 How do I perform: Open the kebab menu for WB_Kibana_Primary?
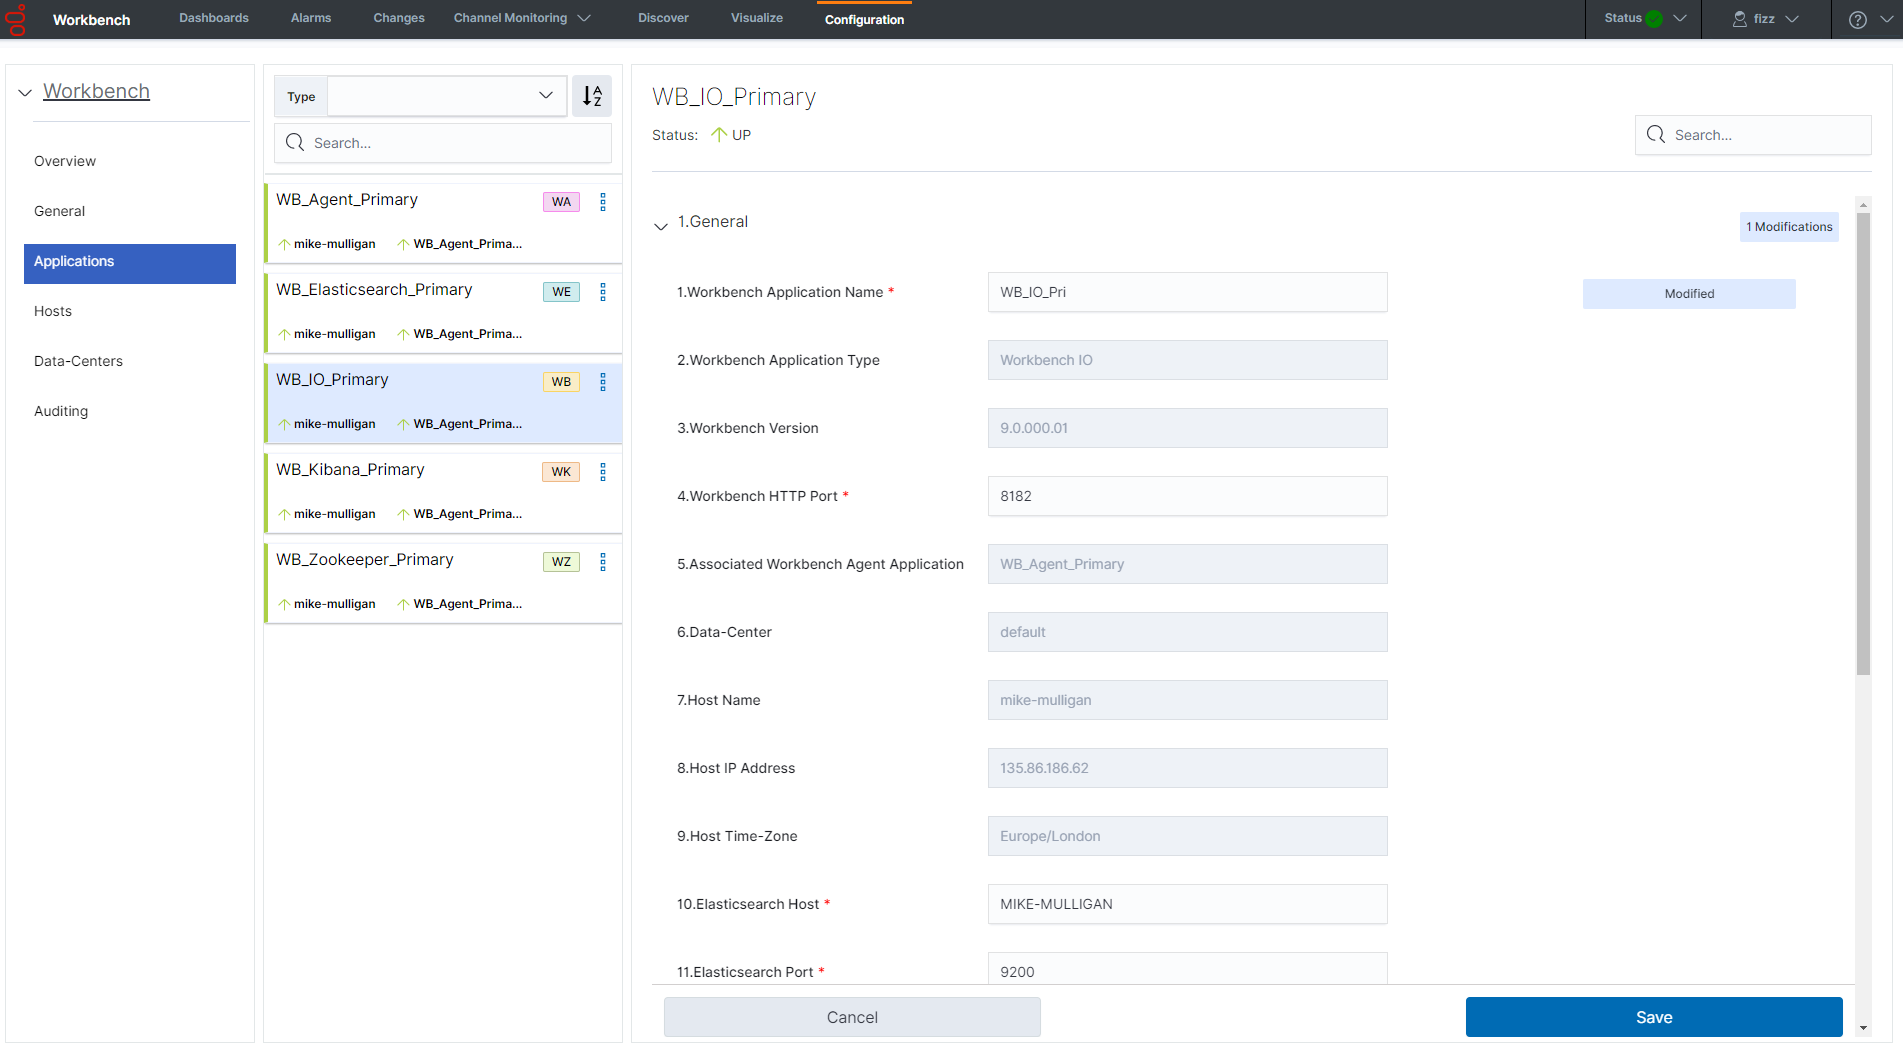[603, 472]
